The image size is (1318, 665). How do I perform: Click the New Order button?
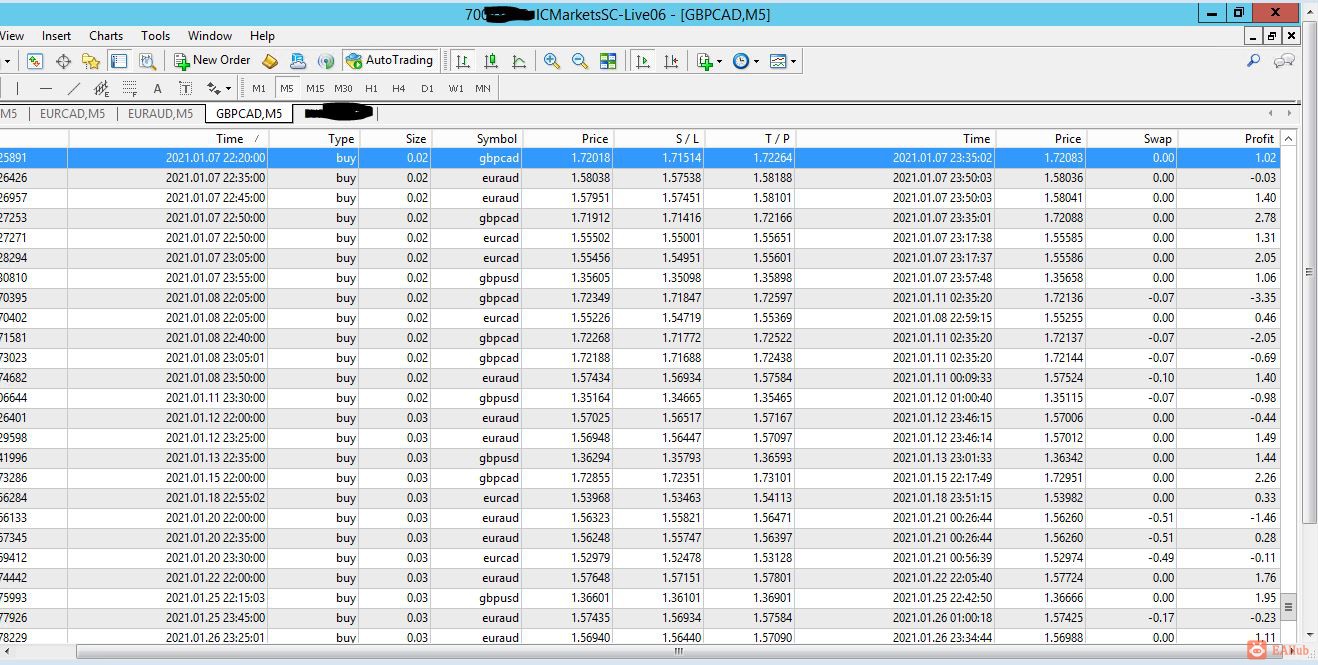(212, 60)
